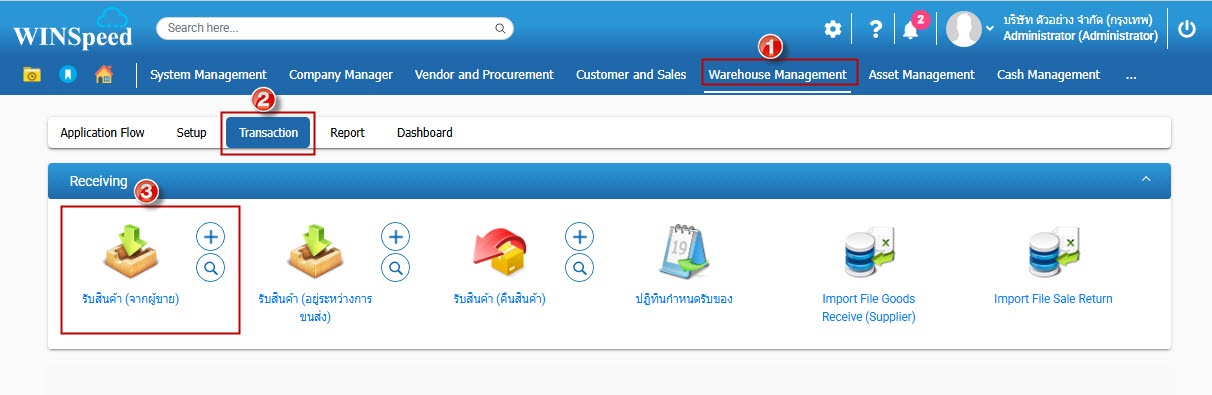This screenshot has height=395, width=1212.
Task: Open Import File Sale Return database icon
Action: pyautogui.click(x=1053, y=252)
